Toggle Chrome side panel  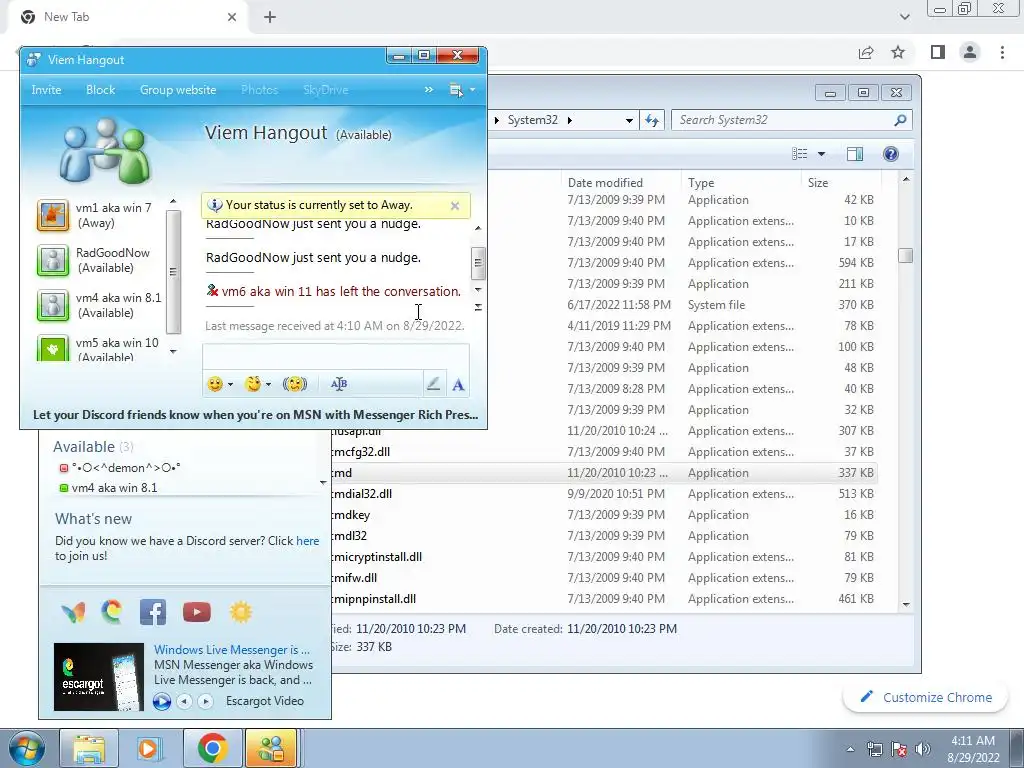(x=938, y=52)
